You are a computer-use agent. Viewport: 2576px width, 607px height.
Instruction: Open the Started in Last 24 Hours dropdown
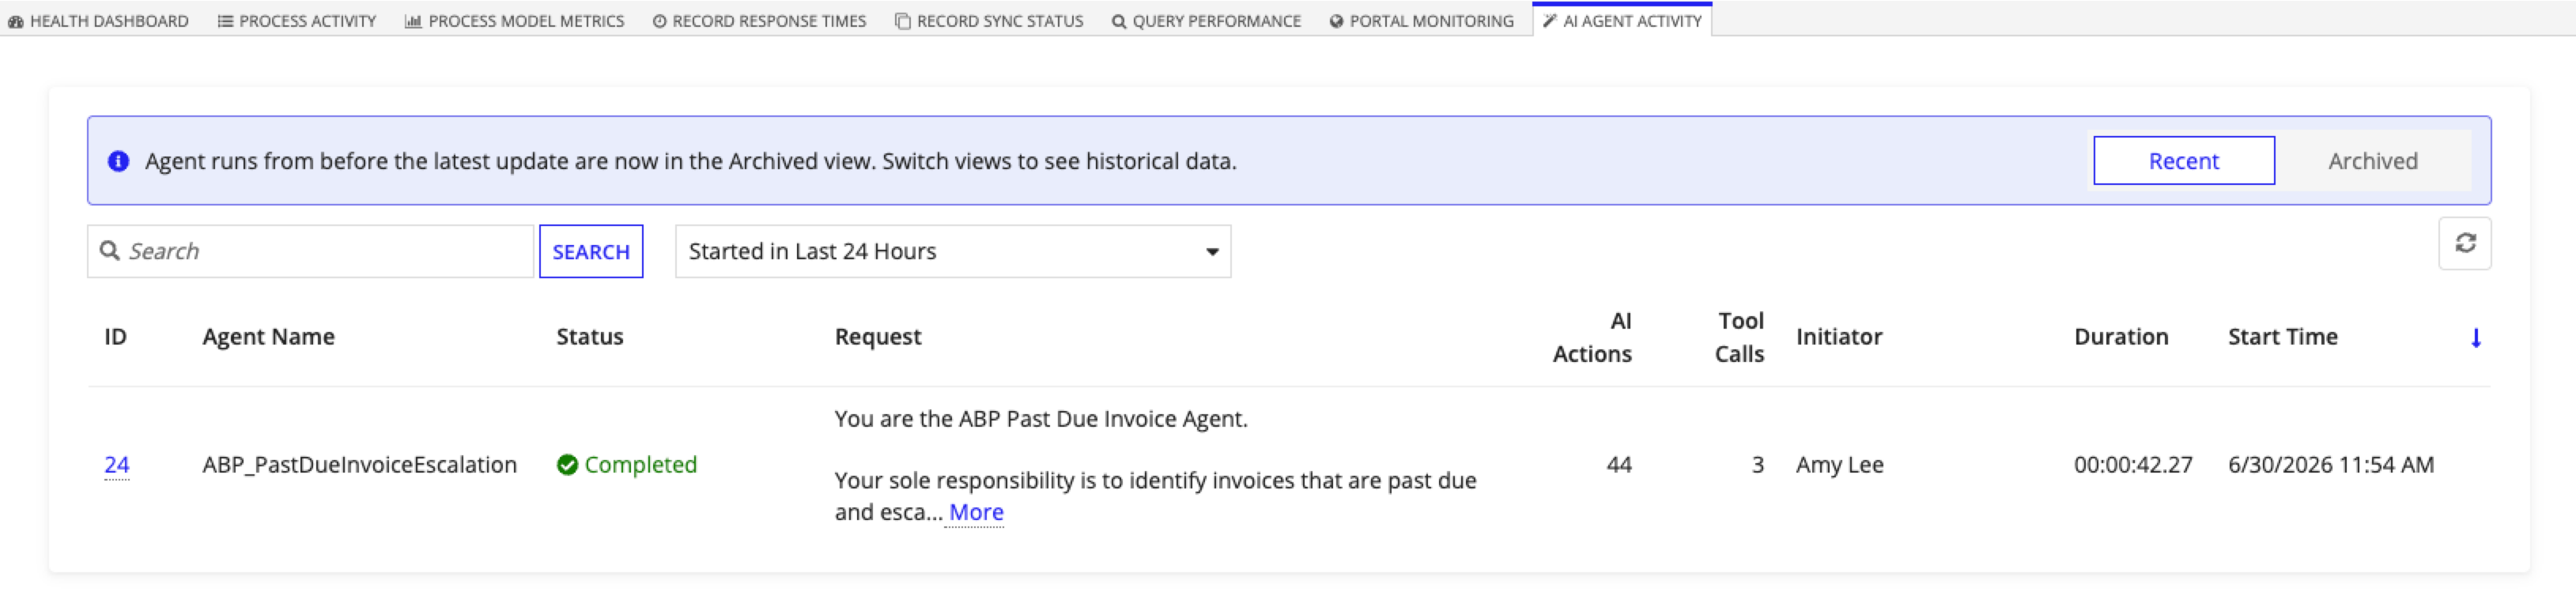pyautogui.click(x=952, y=251)
